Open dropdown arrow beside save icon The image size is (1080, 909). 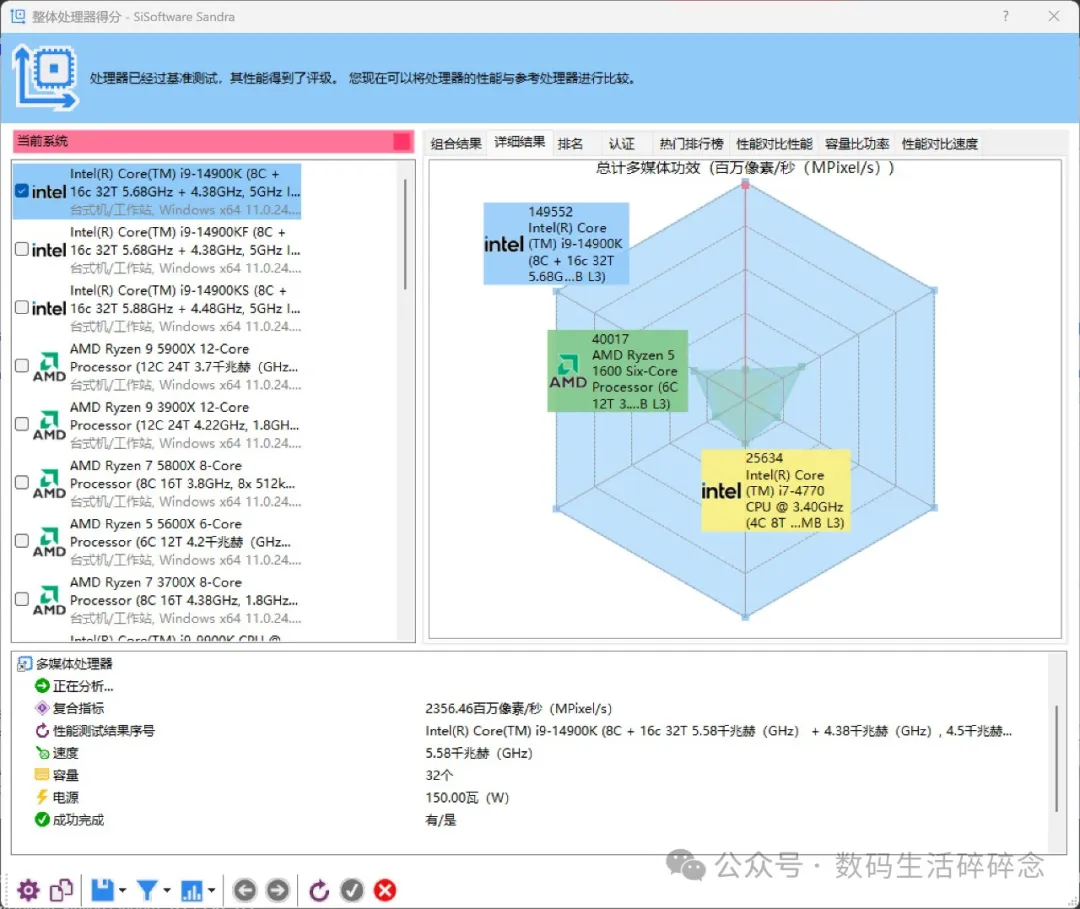(x=123, y=890)
